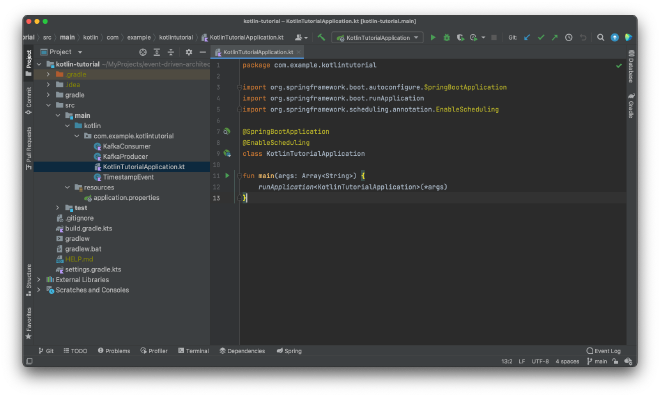Collapse the kotlin folder
Image resolution: width=660 pixels, height=397 pixels.
pos(67,126)
